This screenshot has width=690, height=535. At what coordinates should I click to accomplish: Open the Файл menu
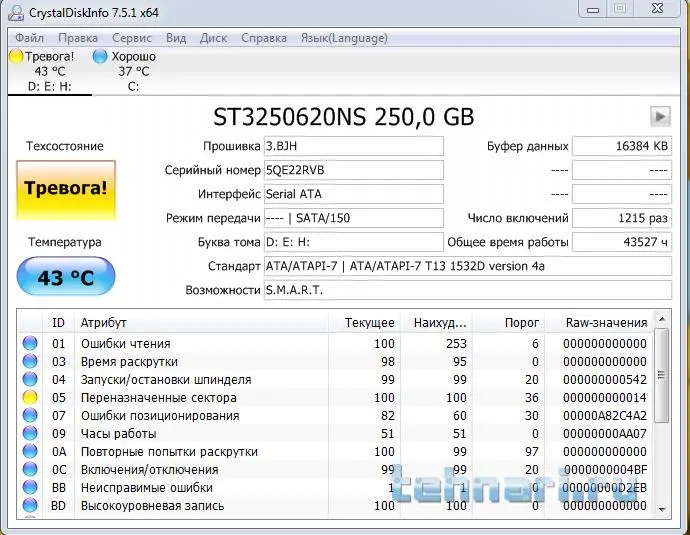point(29,38)
